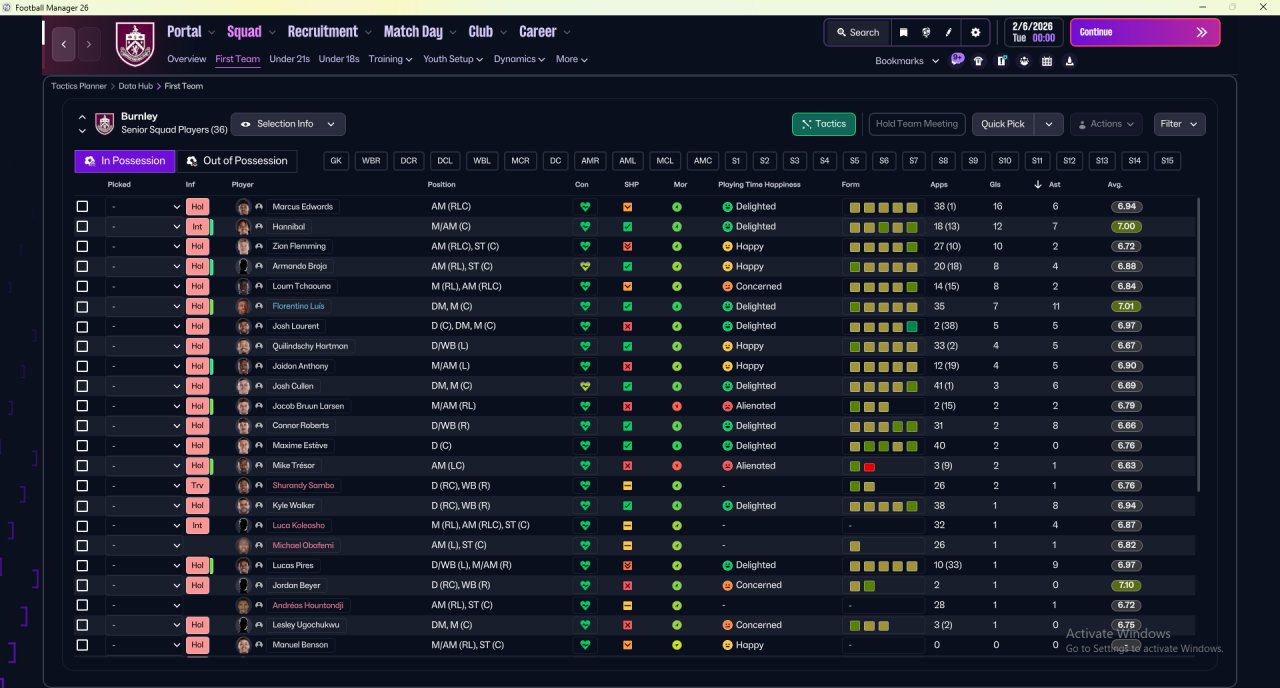Click Zian Flemming's morale icon
The height and width of the screenshot is (688, 1280).
[x=677, y=247]
